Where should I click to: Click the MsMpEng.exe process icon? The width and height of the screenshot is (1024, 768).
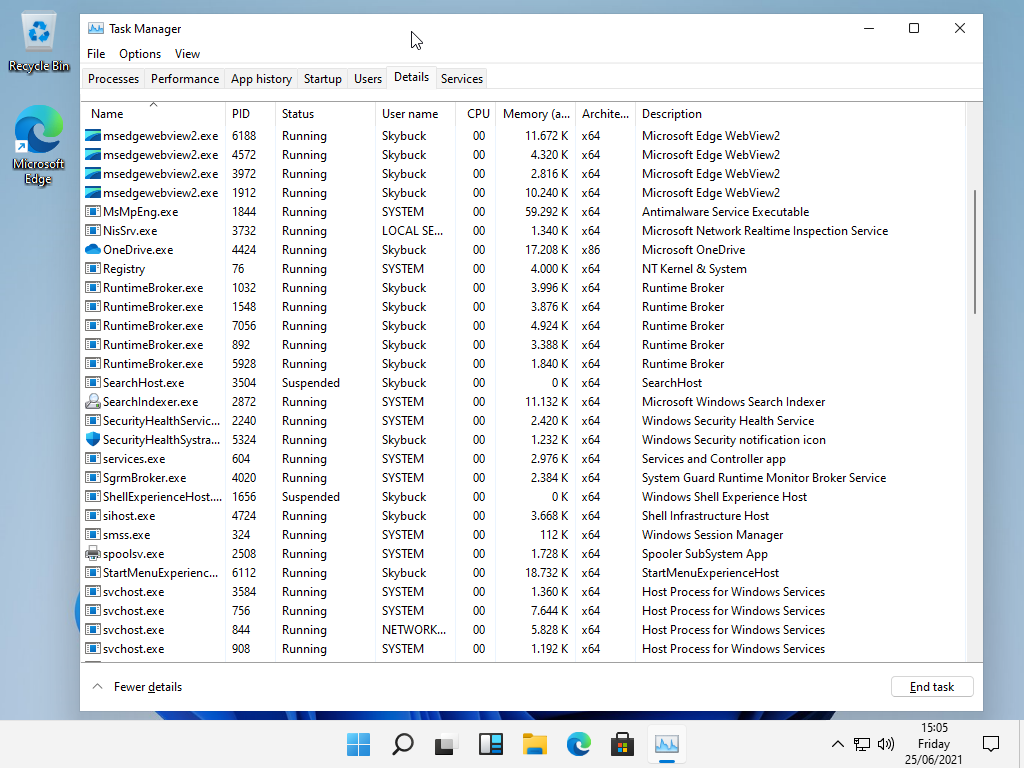pyautogui.click(x=93, y=212)
